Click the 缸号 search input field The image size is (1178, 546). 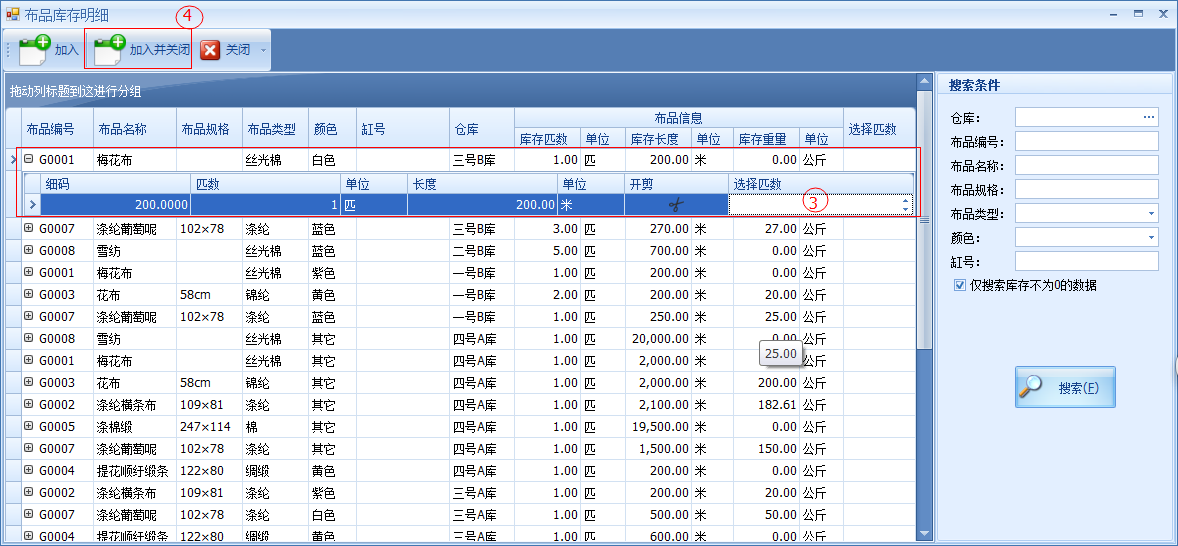tap(1086, 262)
